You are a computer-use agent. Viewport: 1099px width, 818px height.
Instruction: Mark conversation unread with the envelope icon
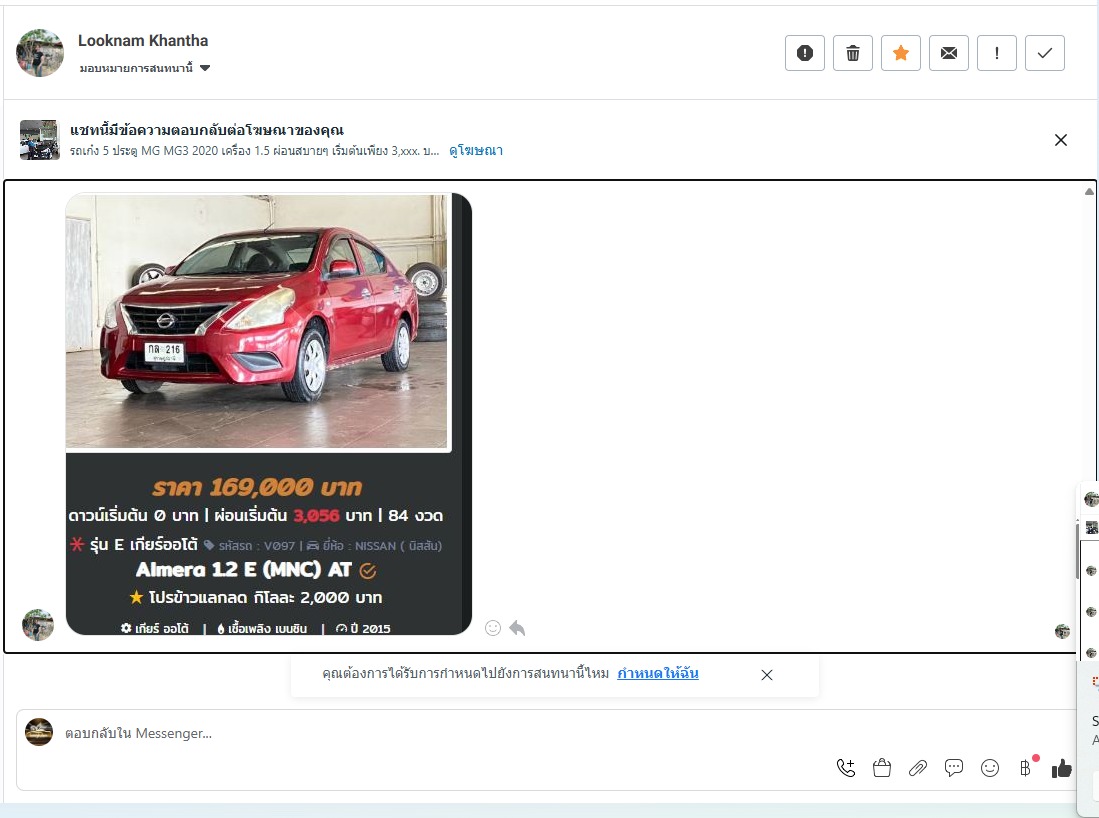coord(949,53)
